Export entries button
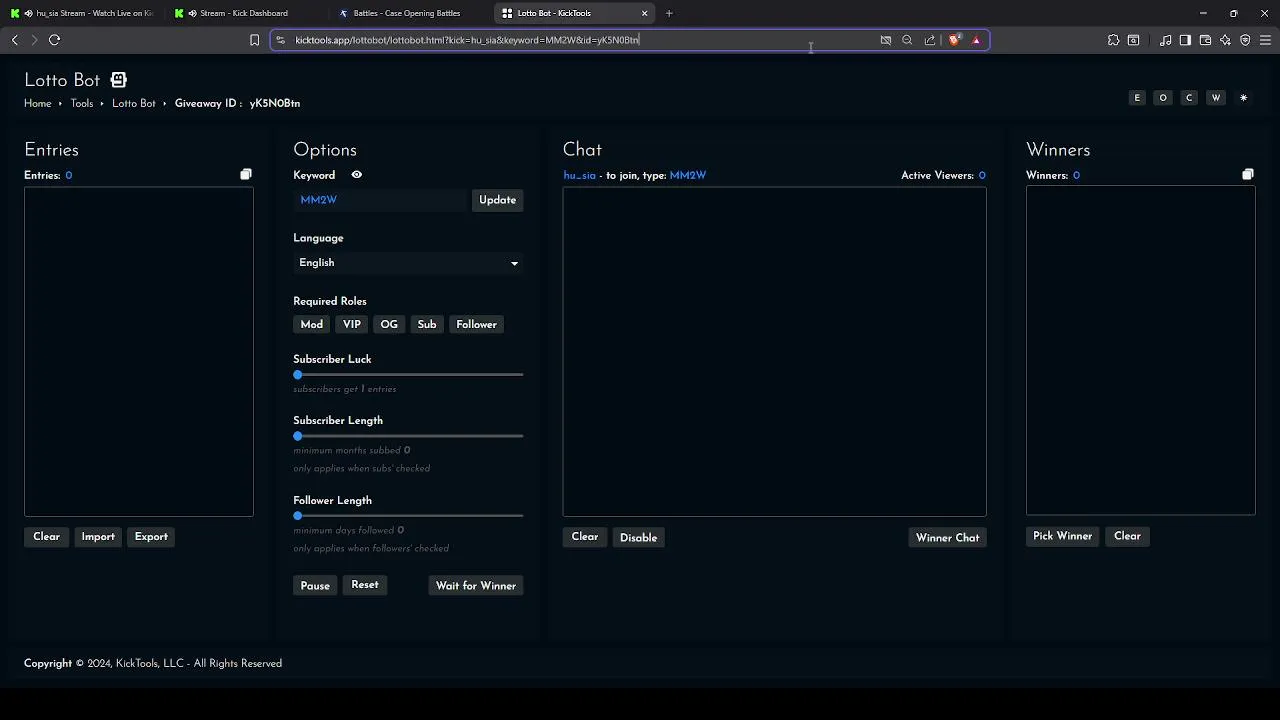This screenshot has height=720, width=1280. click(x=151, y=537)
